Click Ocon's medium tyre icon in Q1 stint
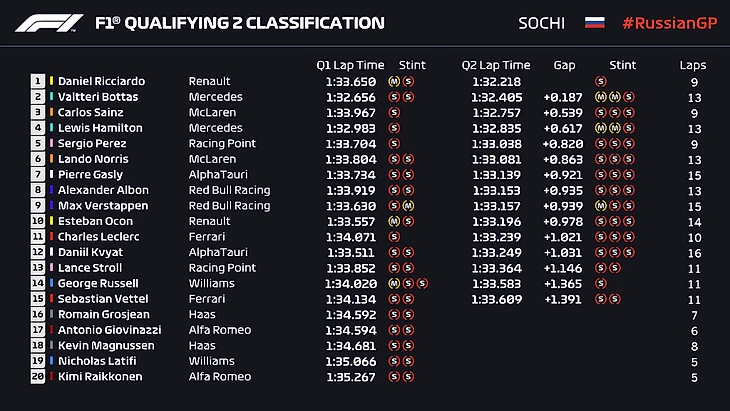This screenshot has height=411, width=730. [395, 221]
